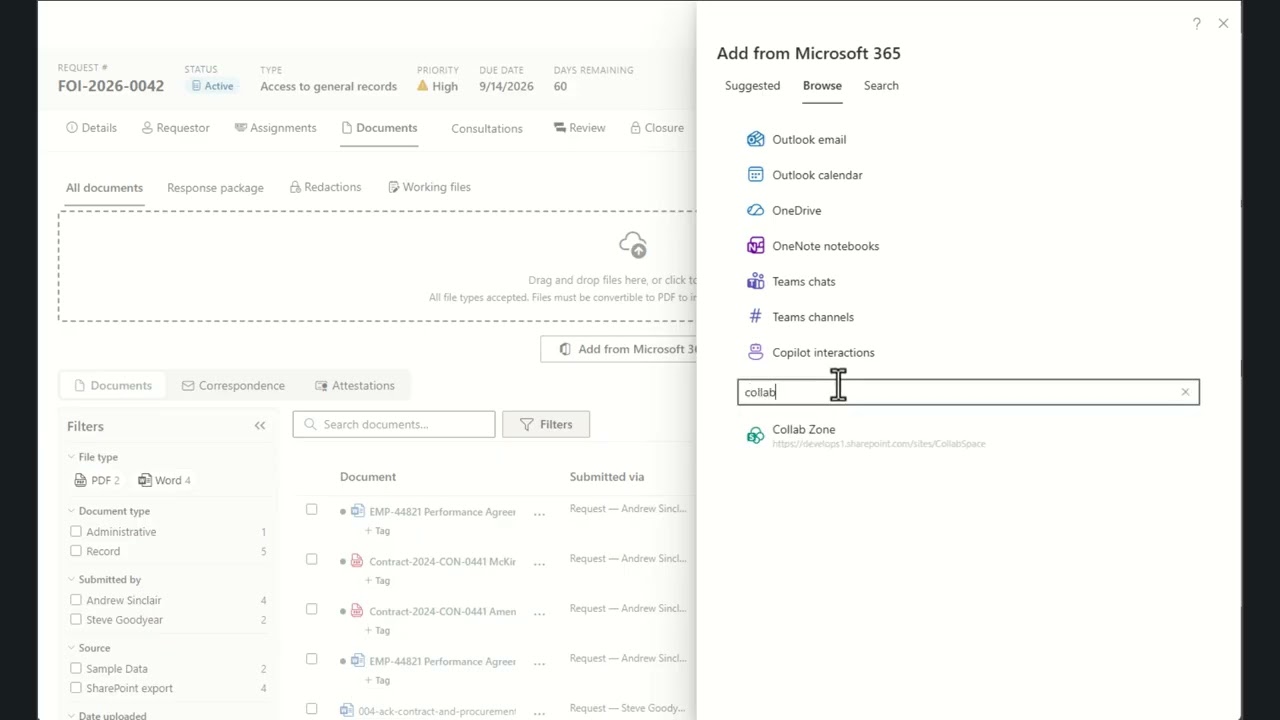Collapse the Date uploaded filter group
The width and height of the screenshot is (1280, 720).
pyautogui.click(x=71, y=715)
